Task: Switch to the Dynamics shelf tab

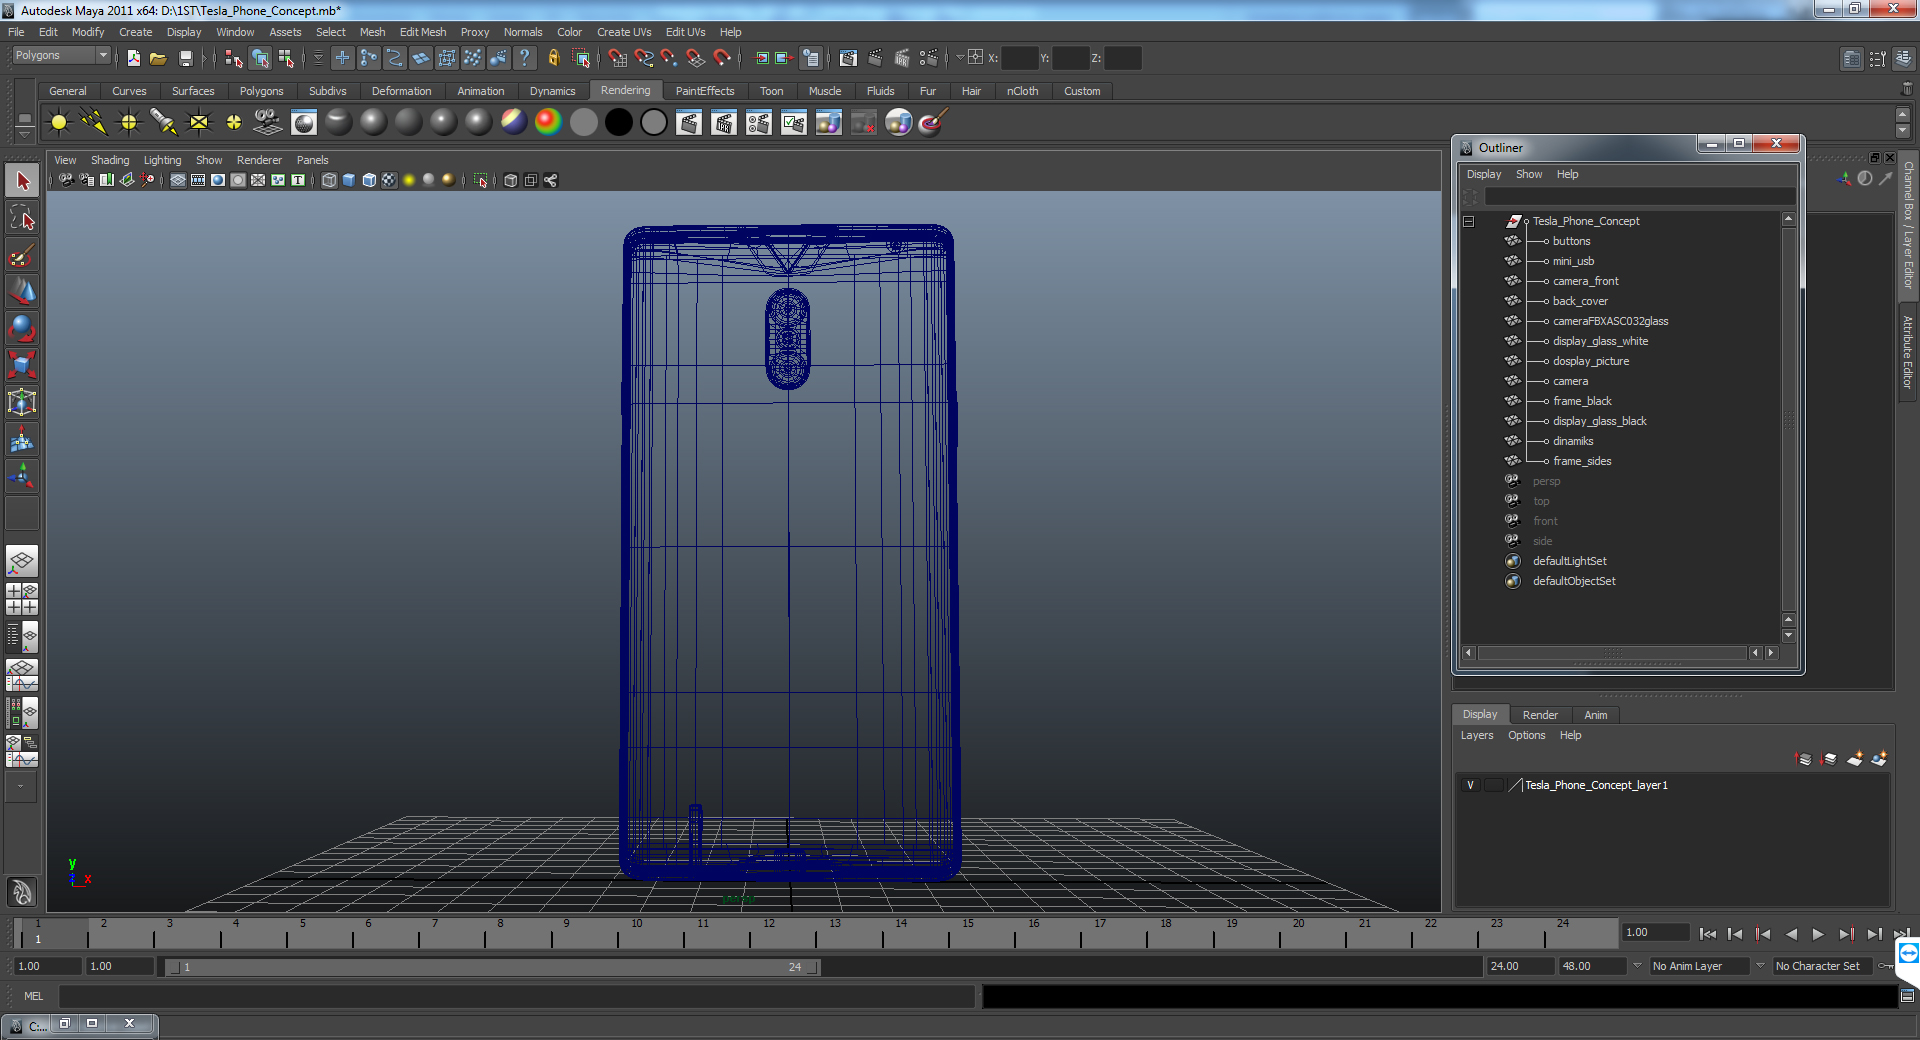Action: pos(552,91)
